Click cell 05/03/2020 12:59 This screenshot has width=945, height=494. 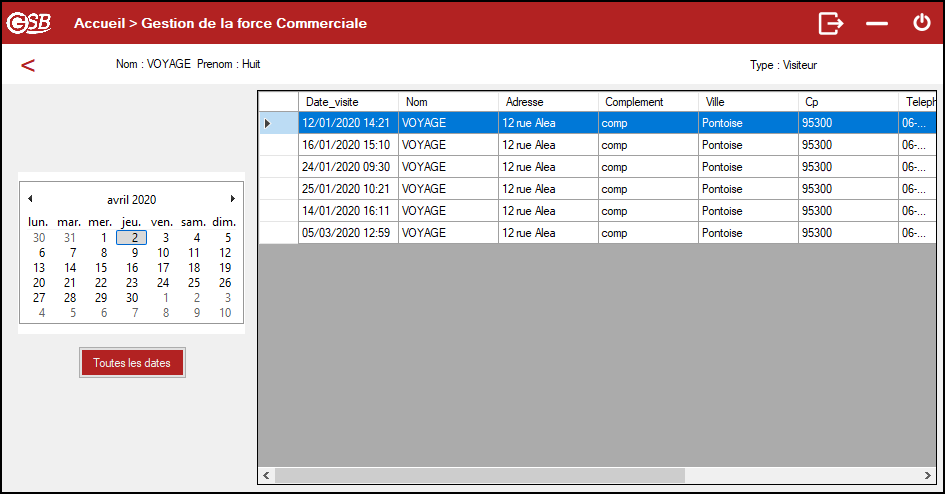pos(348,233)
